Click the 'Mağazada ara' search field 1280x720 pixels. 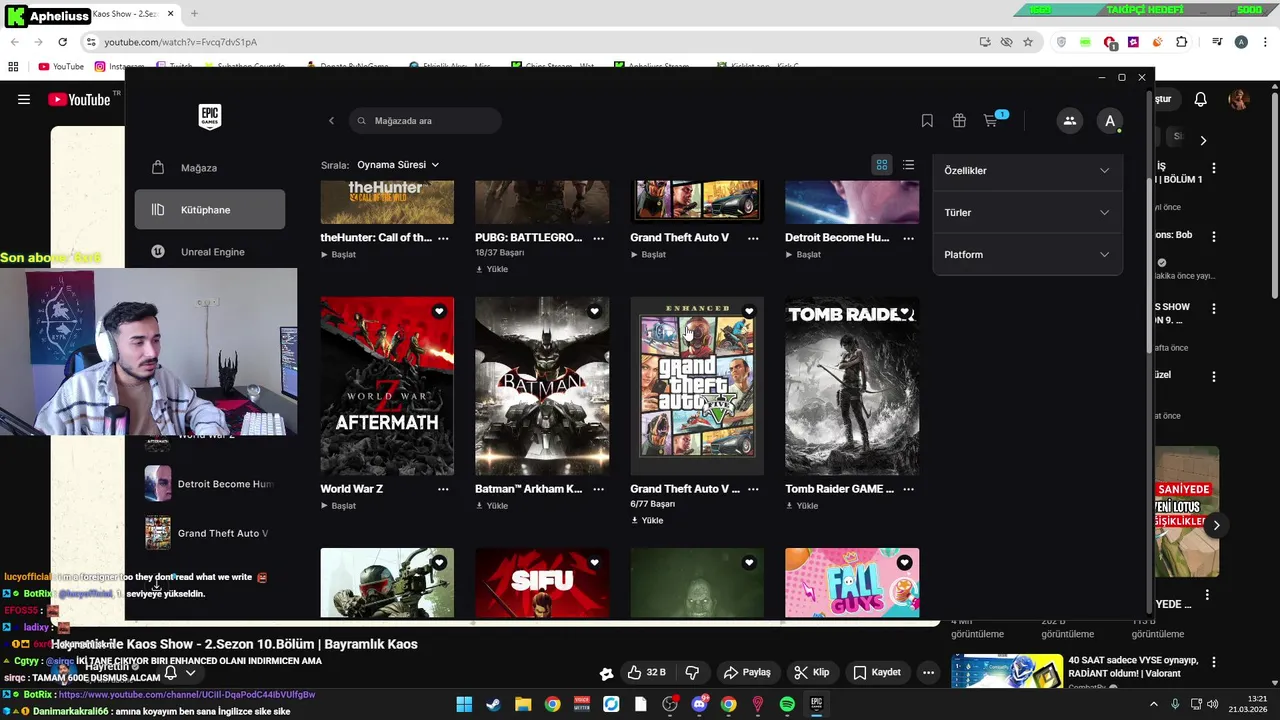(425, 121)
